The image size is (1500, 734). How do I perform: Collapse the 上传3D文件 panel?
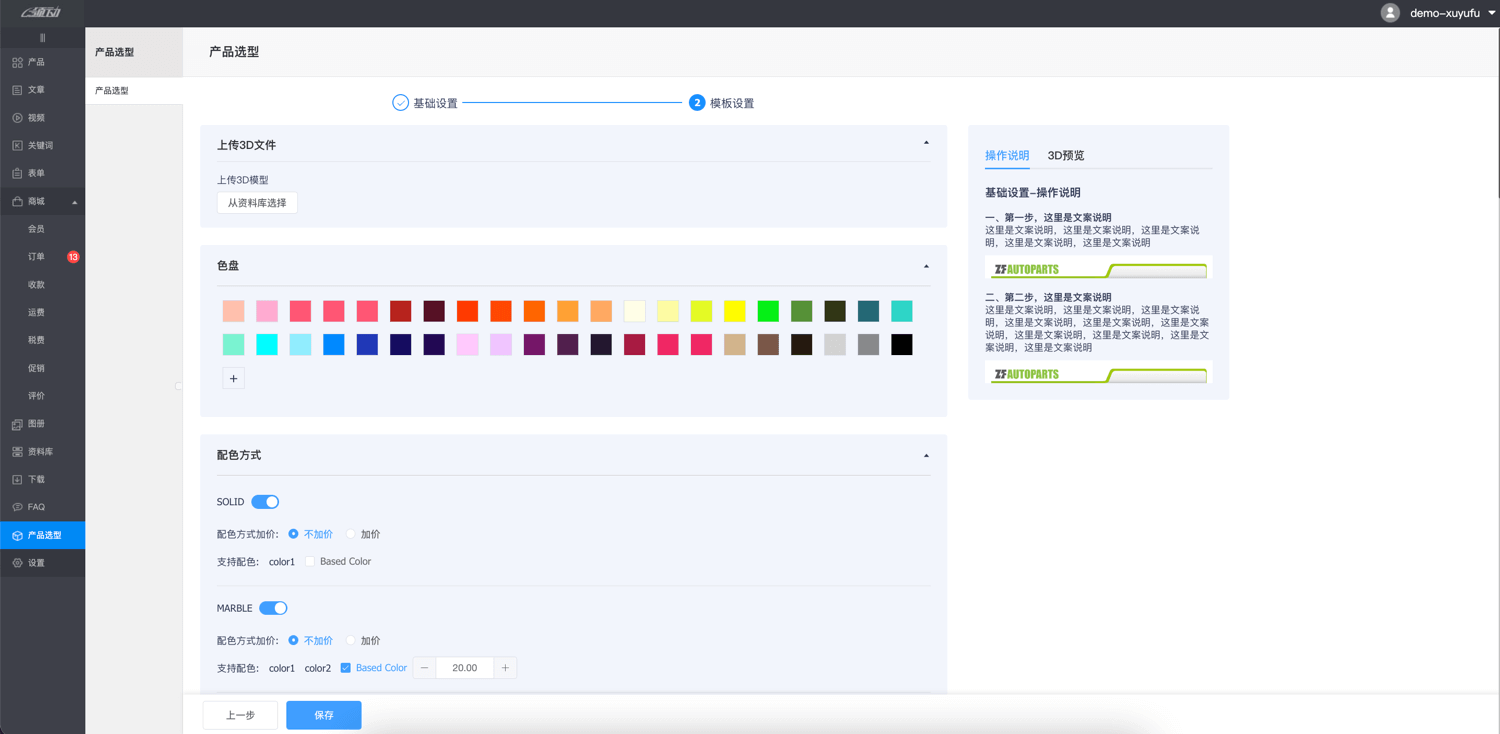926,143
